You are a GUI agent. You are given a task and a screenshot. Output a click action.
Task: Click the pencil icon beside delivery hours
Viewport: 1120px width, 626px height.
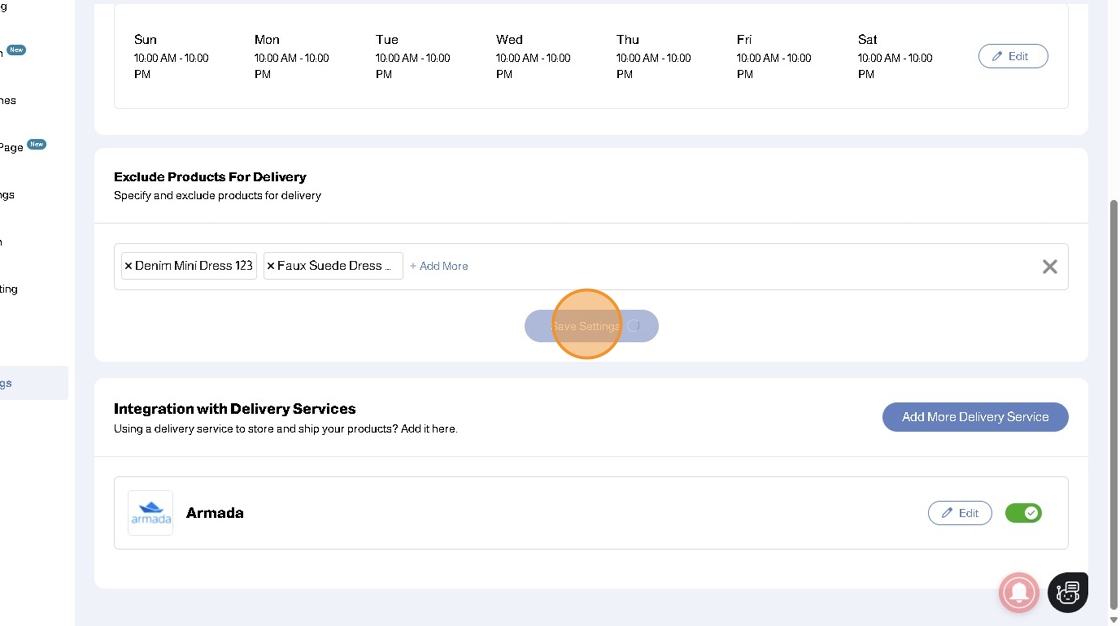coord(997,56)
